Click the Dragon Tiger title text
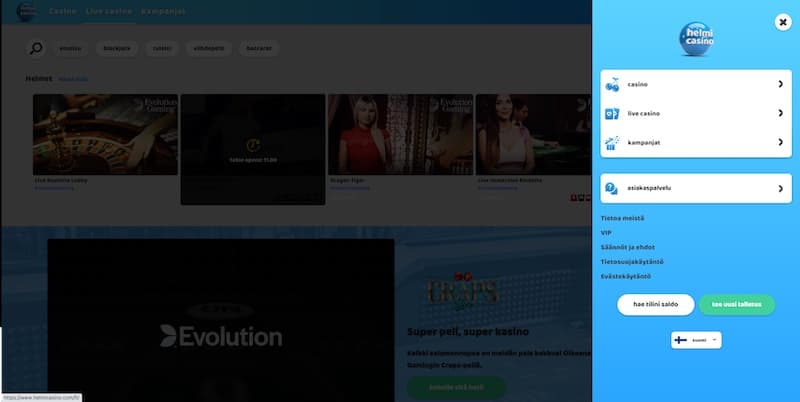 click(347, 180)
